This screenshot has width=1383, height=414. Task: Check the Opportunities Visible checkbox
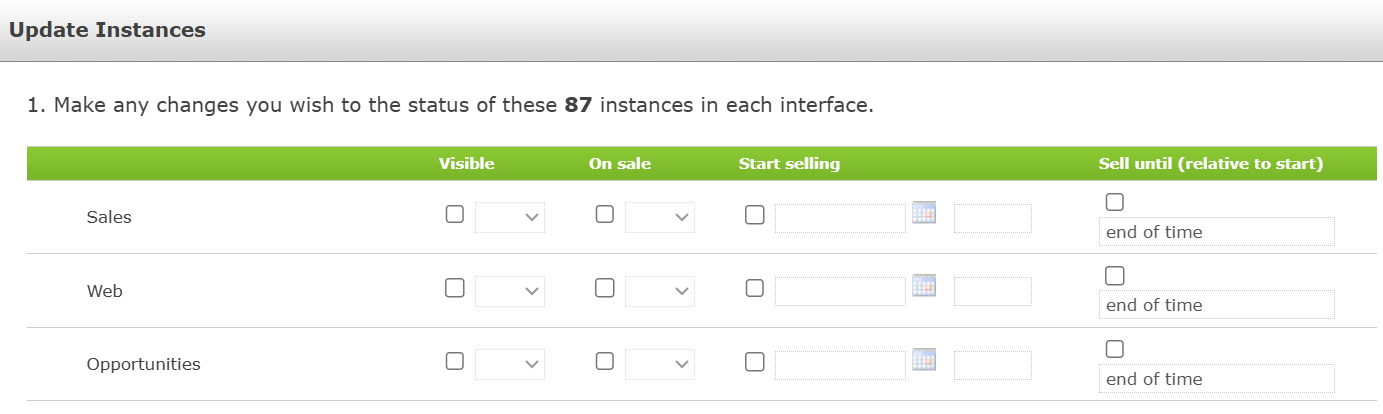pos(455,361)
